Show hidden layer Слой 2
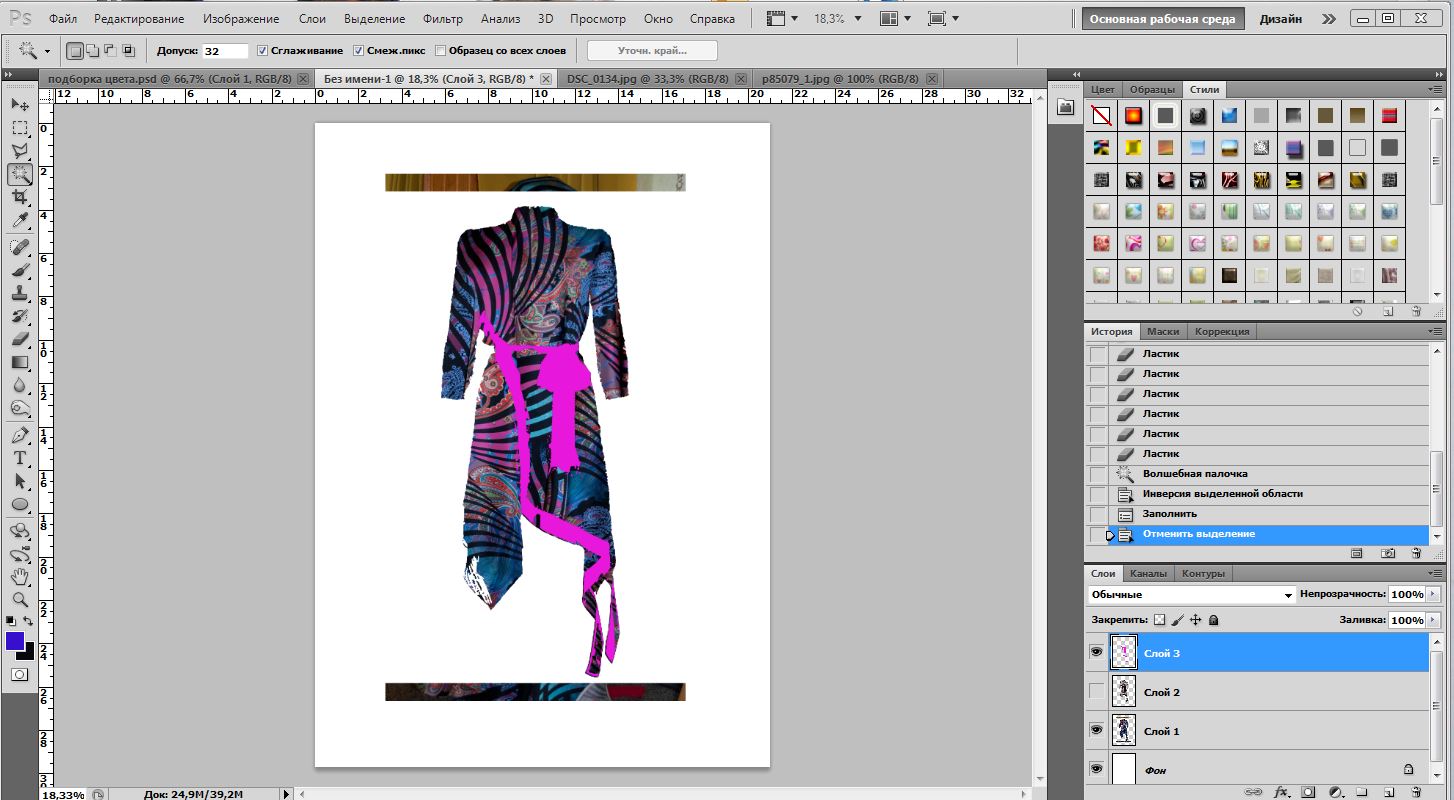Screen dimensions: 1454x800 click(x=1097, y=691)
